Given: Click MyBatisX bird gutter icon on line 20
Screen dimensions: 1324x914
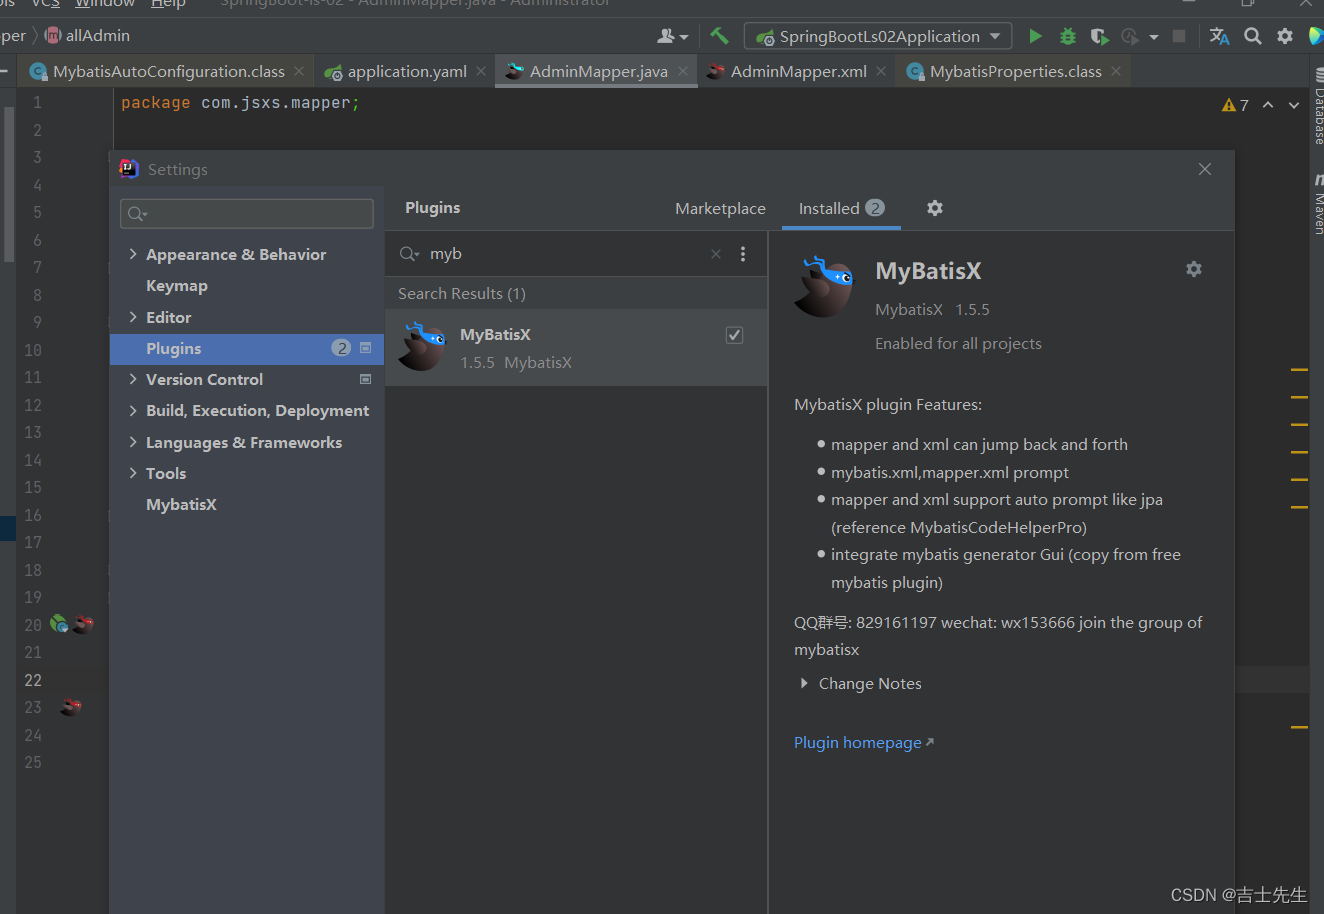Looking at the screenshot, I should tap(83, 624).
